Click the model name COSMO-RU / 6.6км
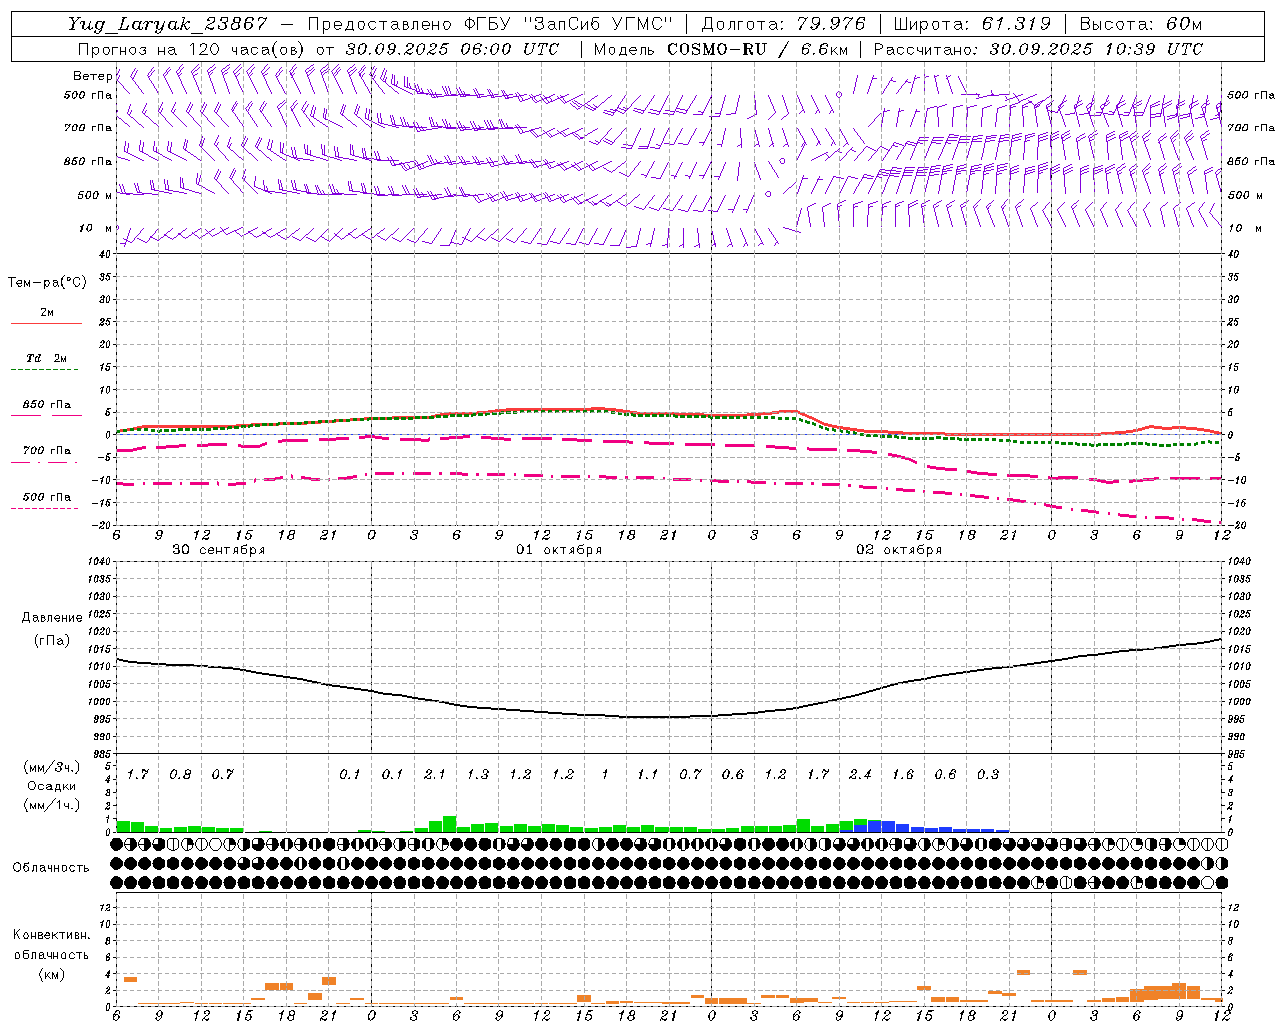 [x=758, y=49]
